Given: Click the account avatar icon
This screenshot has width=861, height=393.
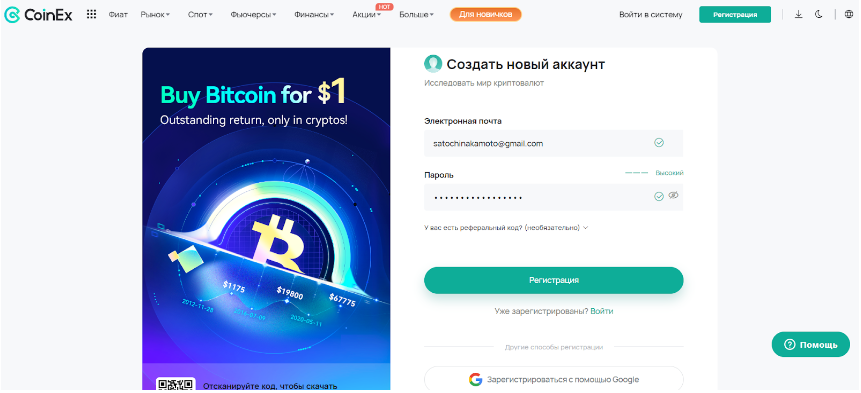Looking at the screenshot, I should pyautogui.click(x=433, y=64).
